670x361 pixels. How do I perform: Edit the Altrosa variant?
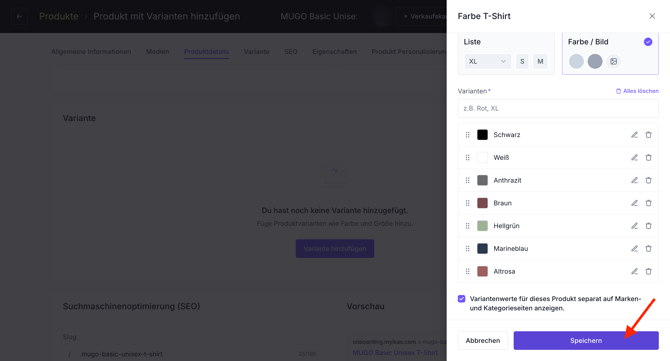pos(634,271)
